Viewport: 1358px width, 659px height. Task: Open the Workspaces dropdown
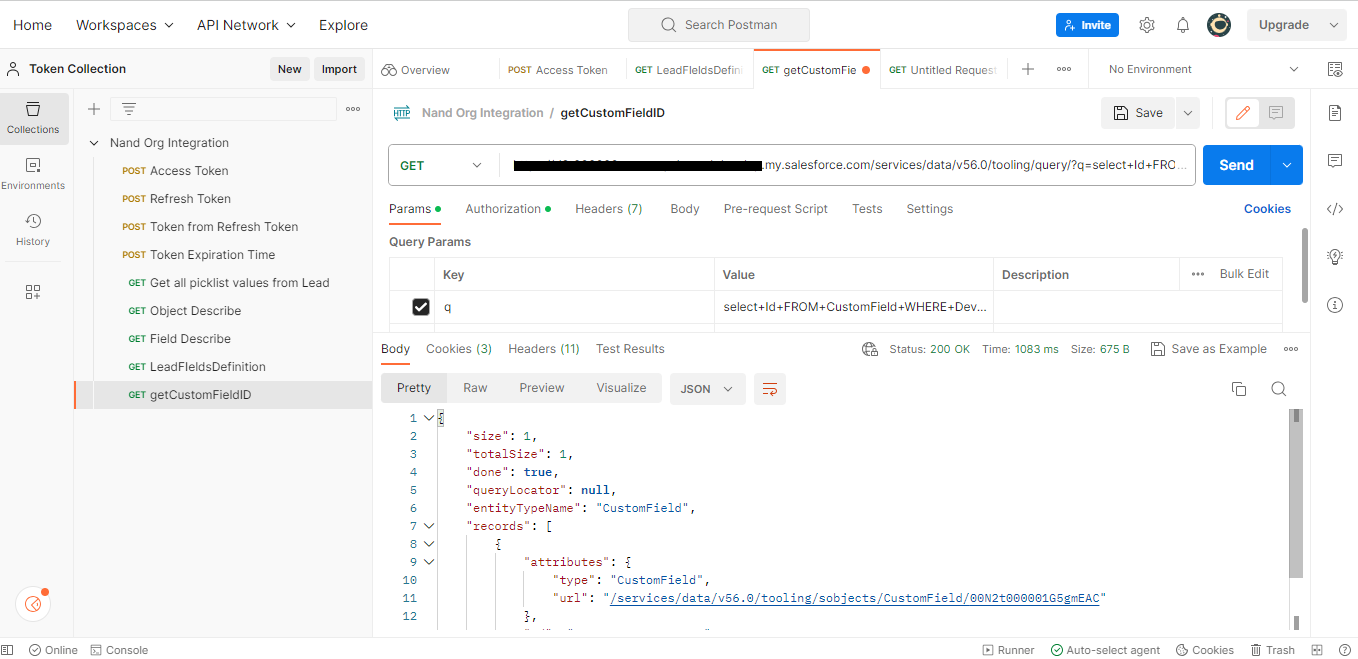[125, 25]
